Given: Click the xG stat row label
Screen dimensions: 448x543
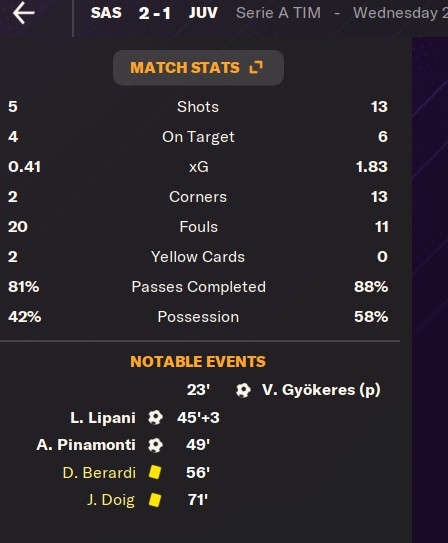Looking at the screenshot, I should point(199,167).
